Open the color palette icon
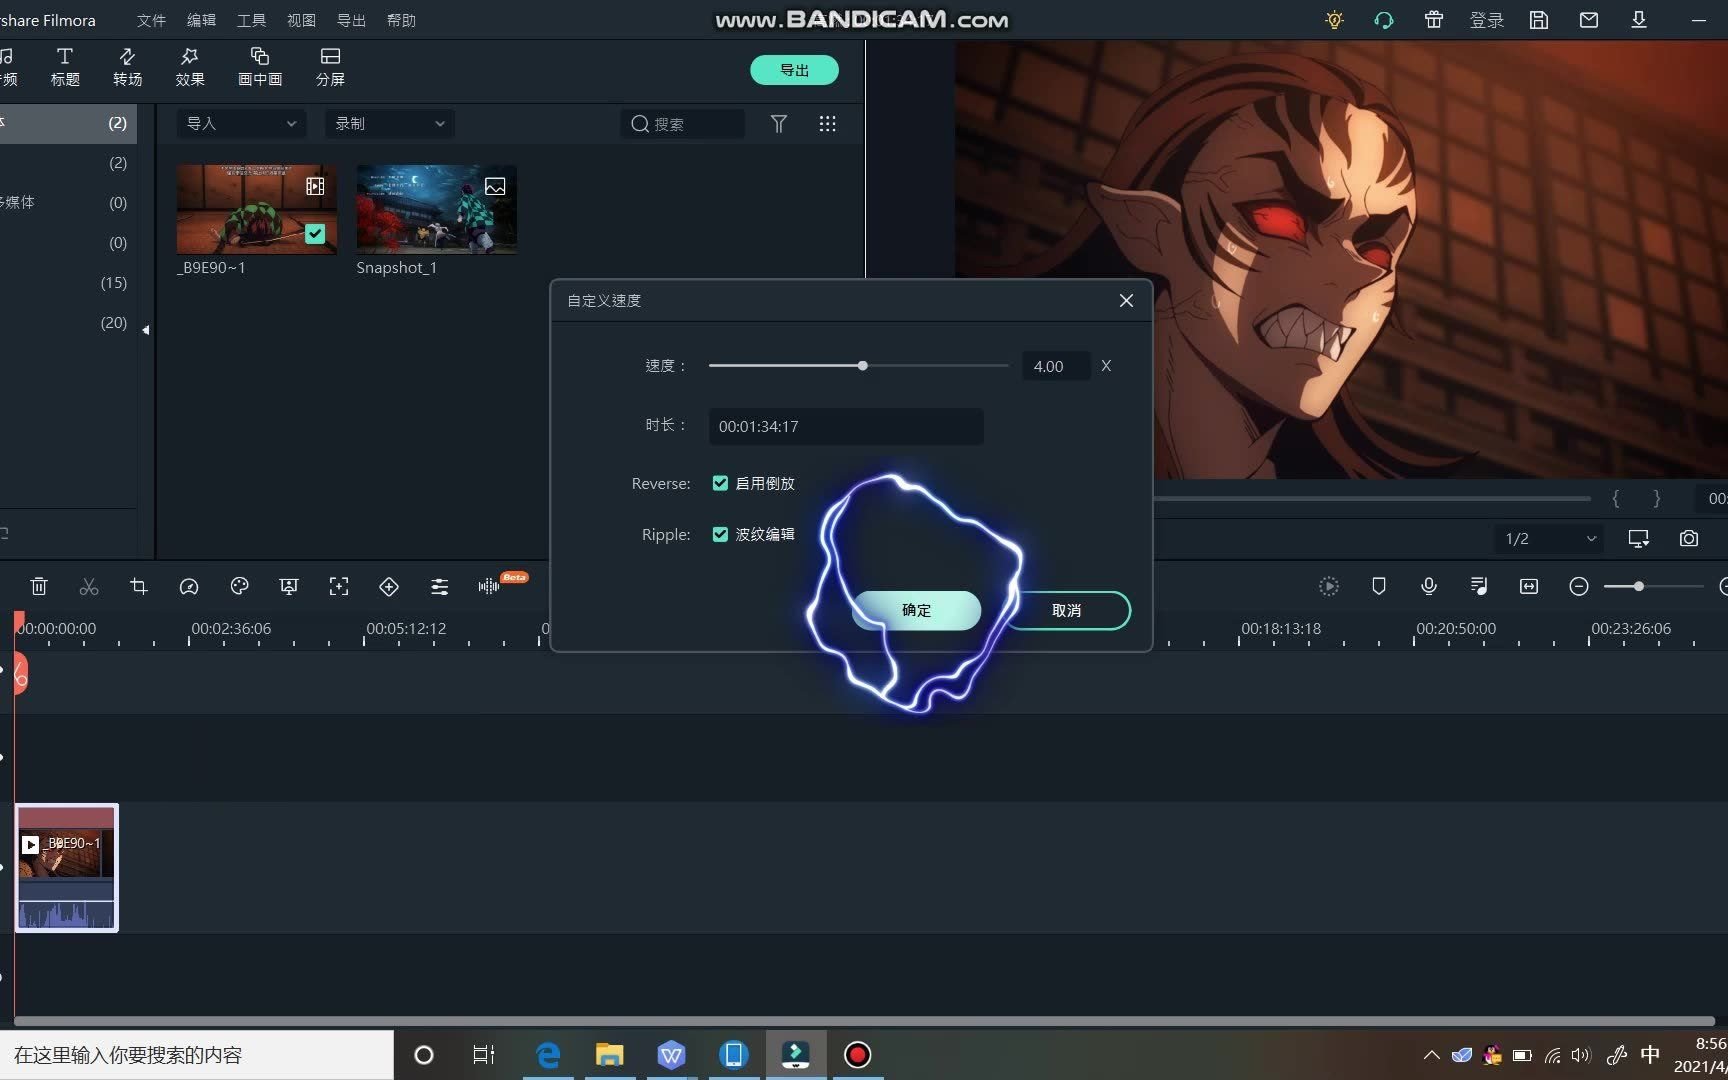1728x1080 pixels. tap(239, 587)
